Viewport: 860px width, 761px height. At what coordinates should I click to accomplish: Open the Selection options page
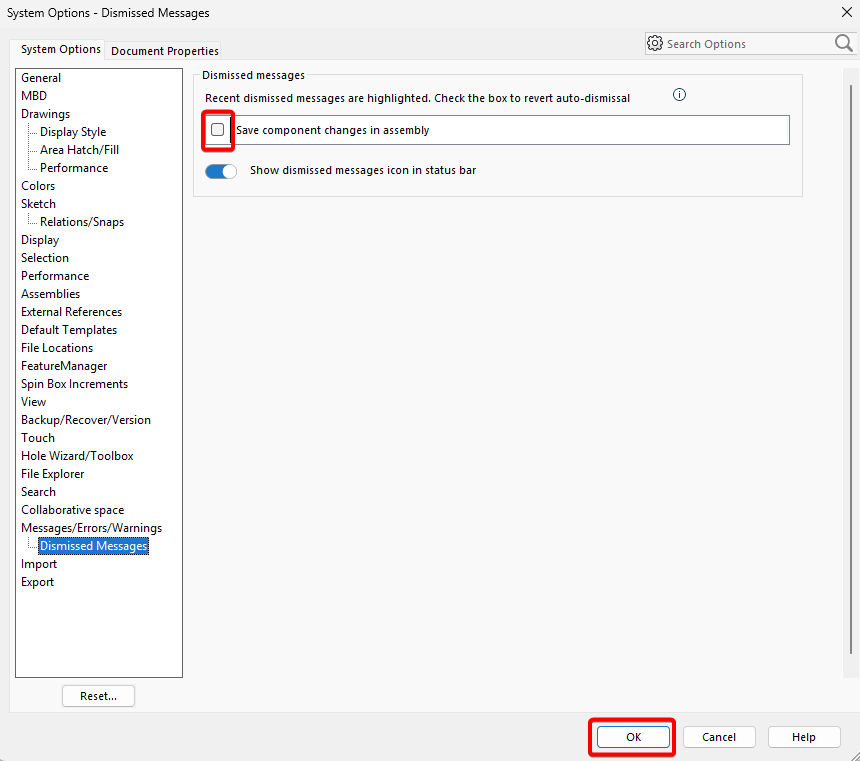coord(45,258)
